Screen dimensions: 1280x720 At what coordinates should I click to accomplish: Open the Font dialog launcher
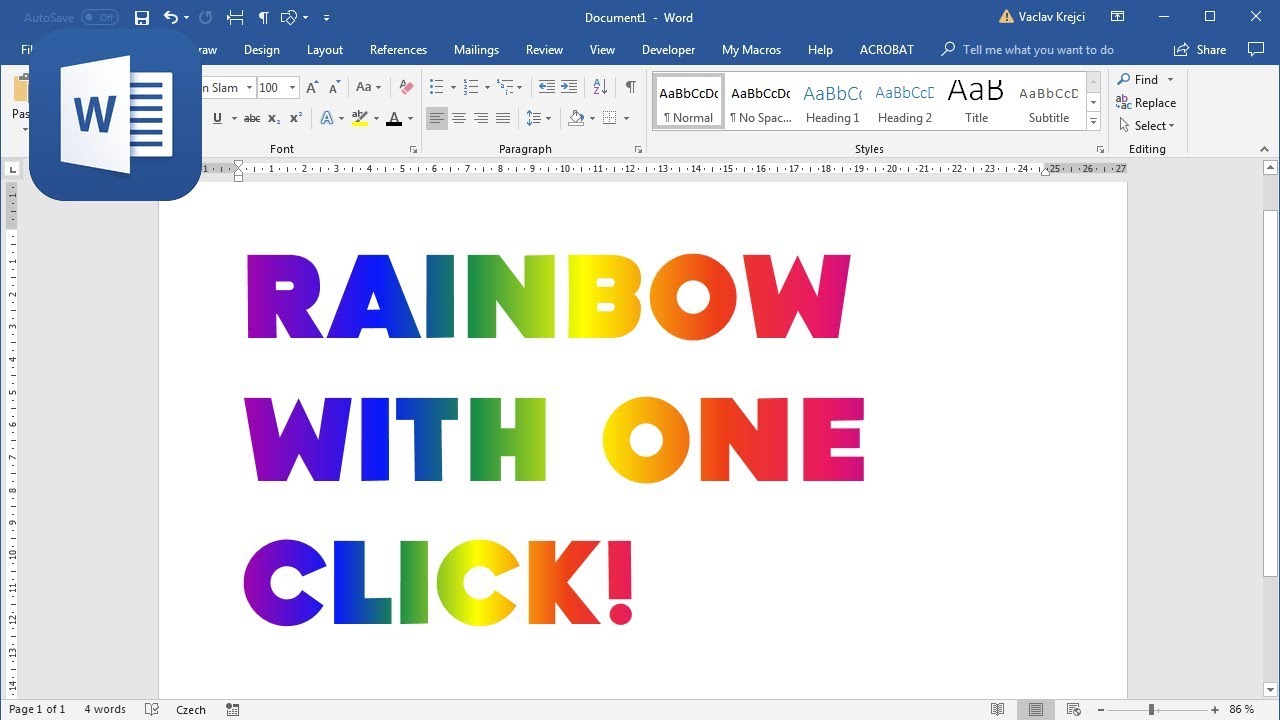click(x=413, y=150)
